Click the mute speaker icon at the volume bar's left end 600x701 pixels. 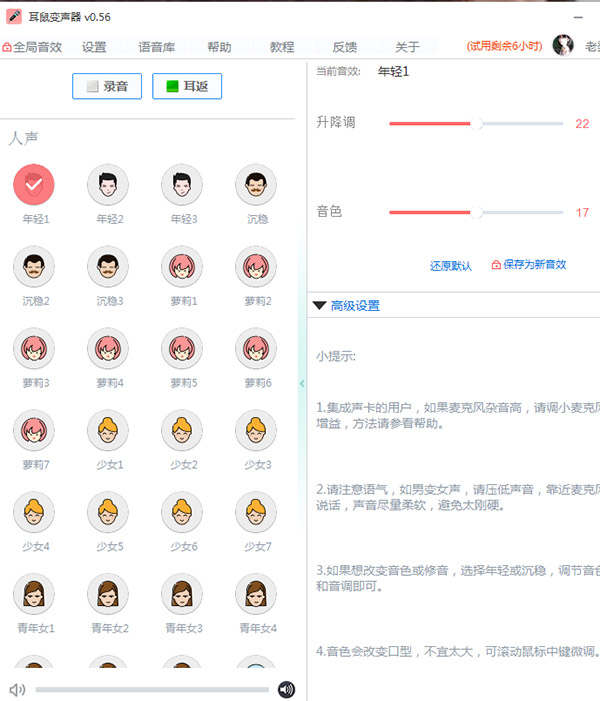(17, 690)
